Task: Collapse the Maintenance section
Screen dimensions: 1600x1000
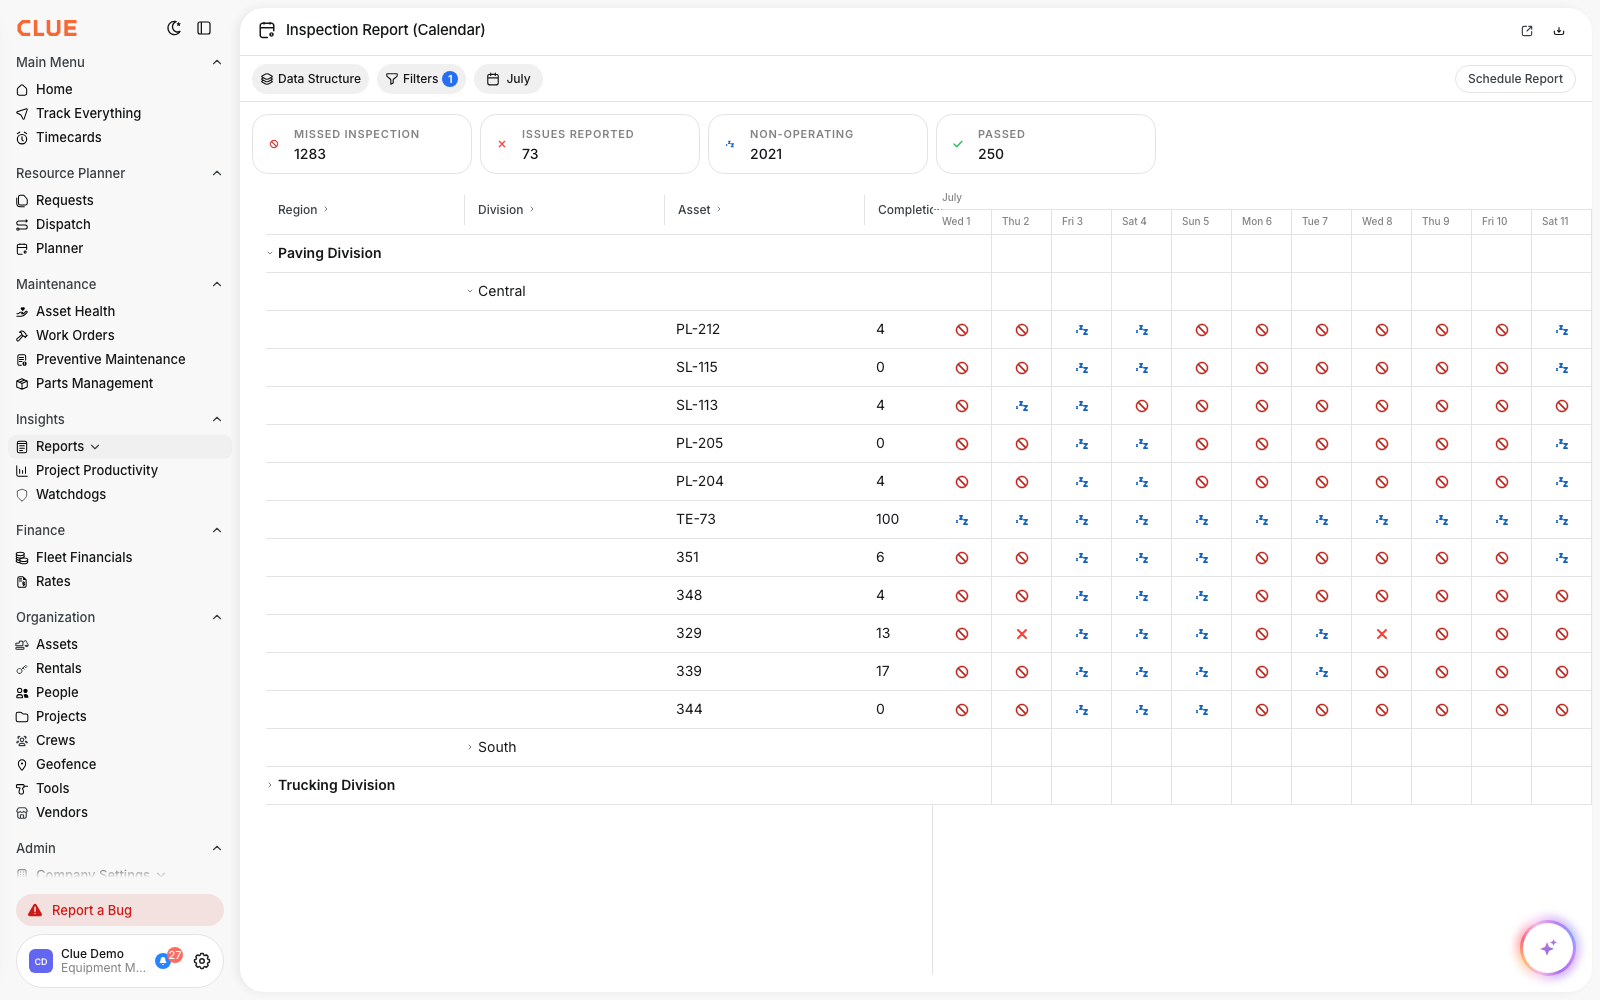Action: (217, 284)
